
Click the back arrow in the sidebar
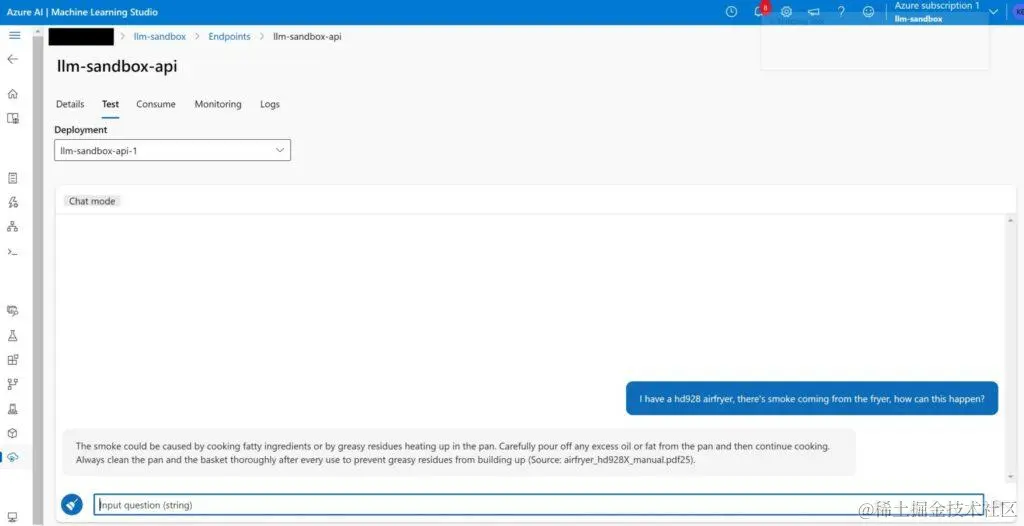[12, 59]
